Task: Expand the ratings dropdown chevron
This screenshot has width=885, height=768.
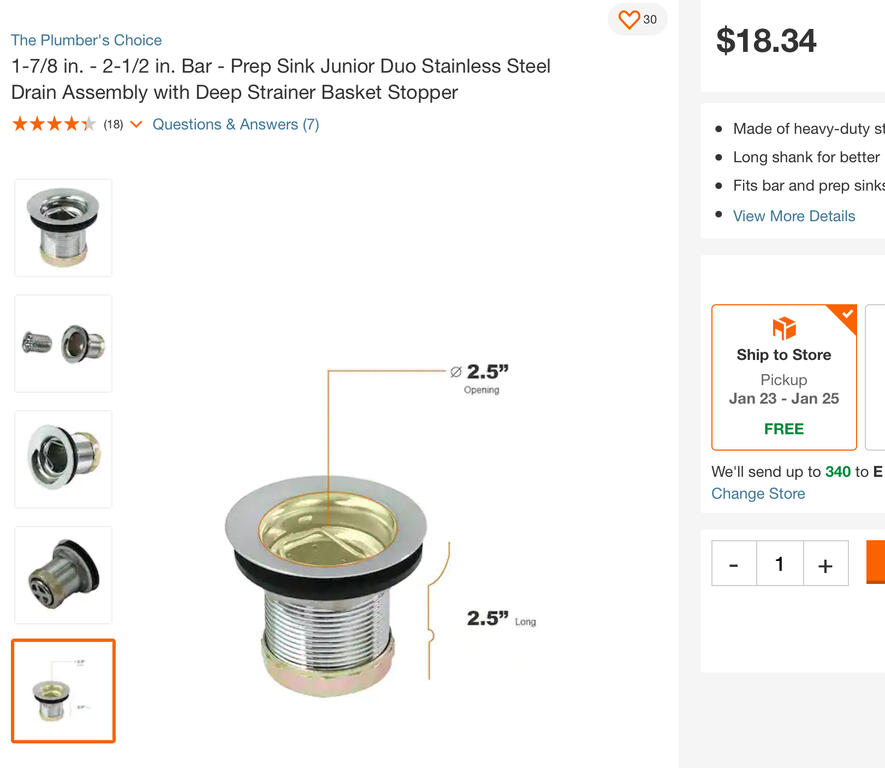Action: (136, 124)
